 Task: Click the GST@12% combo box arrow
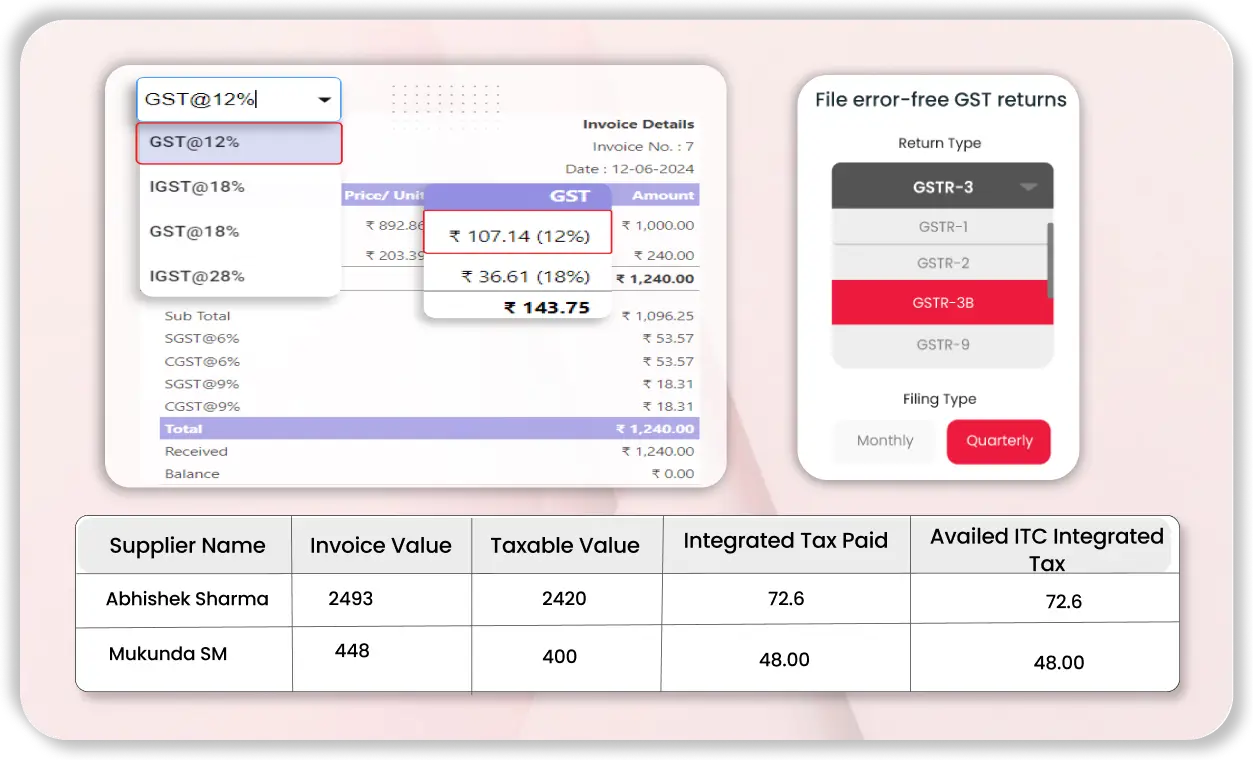(324, 100)
